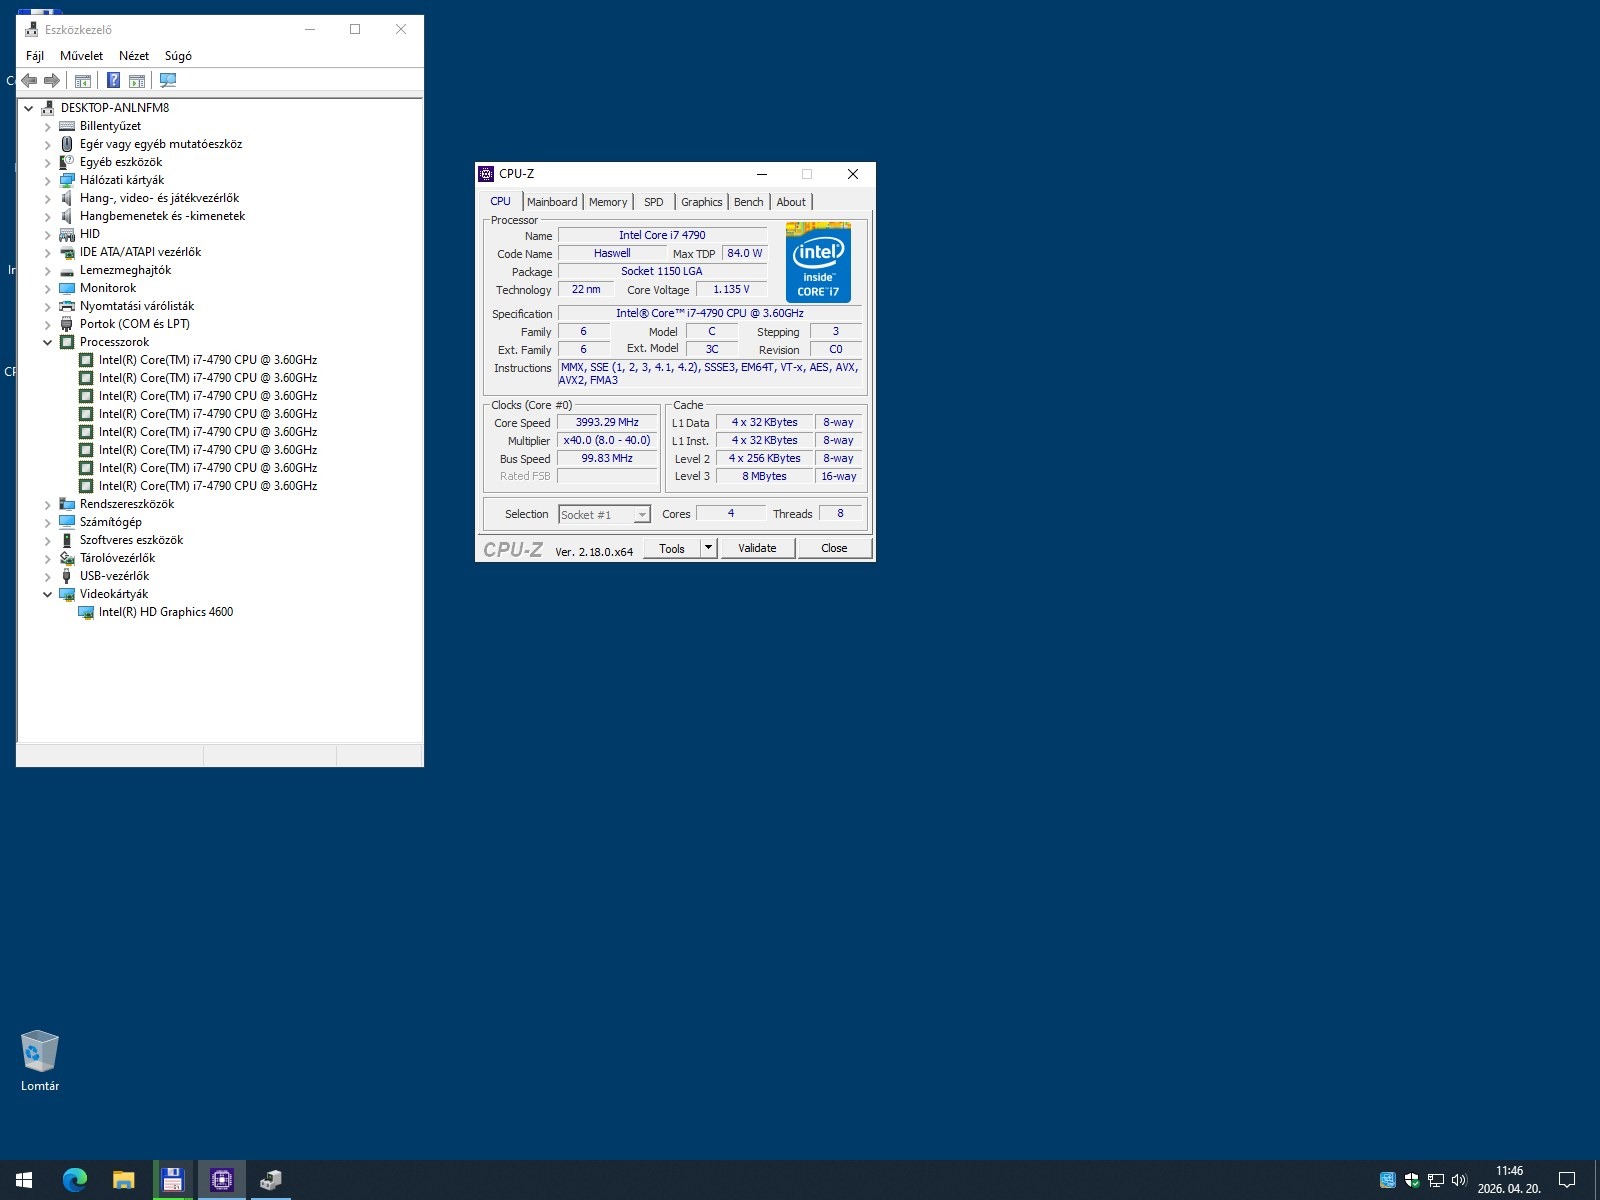Image resolution: width=1600 pixels, height=1200 pixels.
Task: Click the Core Speed value 3993.29 MHz
Action: [x=607, y=423]
